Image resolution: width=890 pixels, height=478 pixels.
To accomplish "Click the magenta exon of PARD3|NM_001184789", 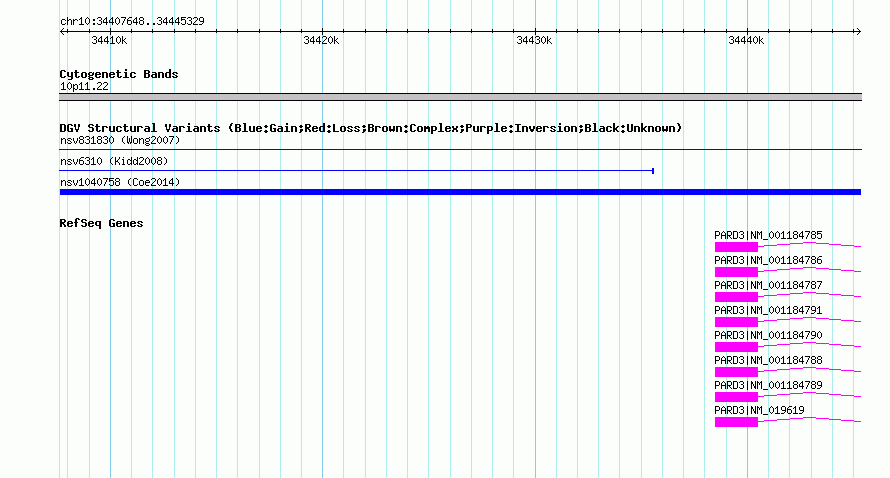I will pyautogui.click(x=736, y=397).
